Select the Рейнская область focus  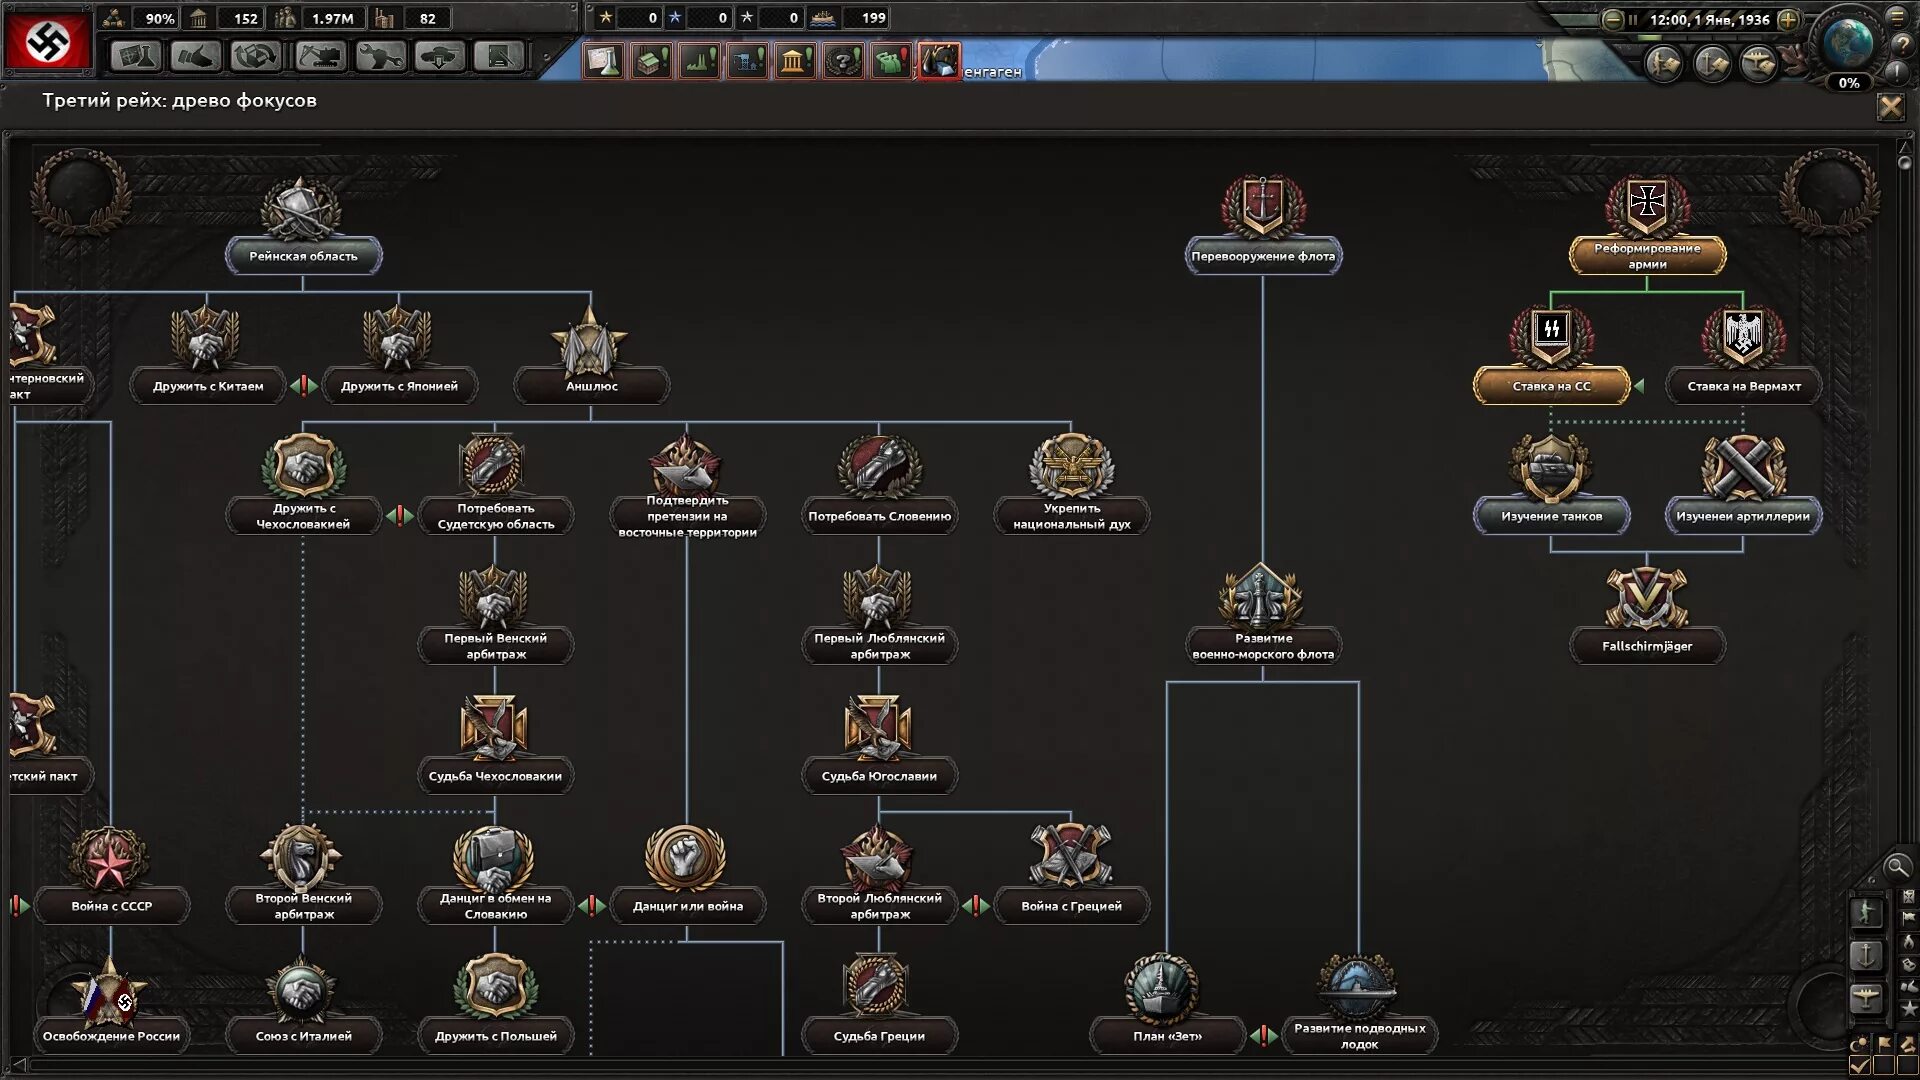click(303, 256)
